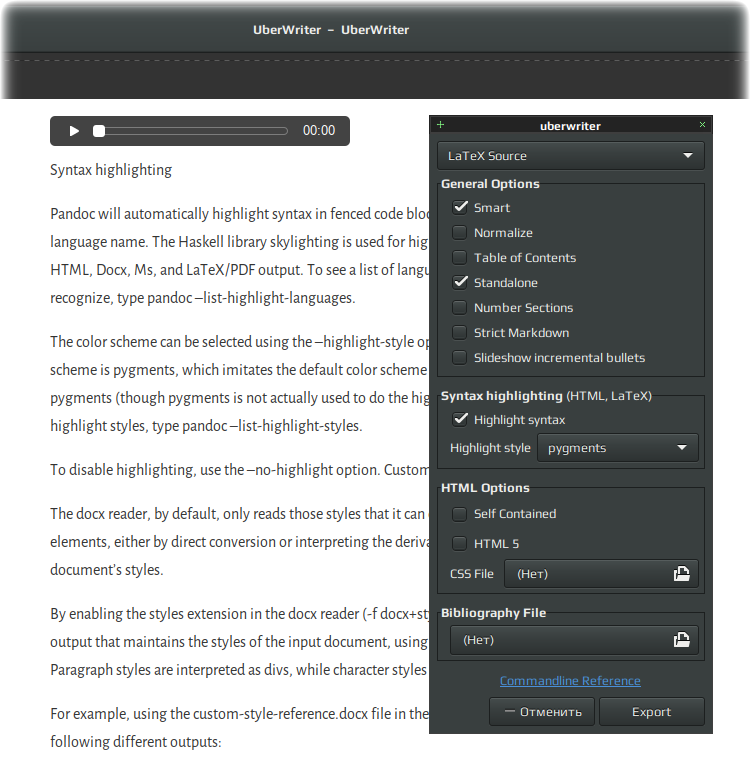This screenshot has height=763, width=750.
Task: Open the CSS File chooser
Action: click(x=601, y=574)
